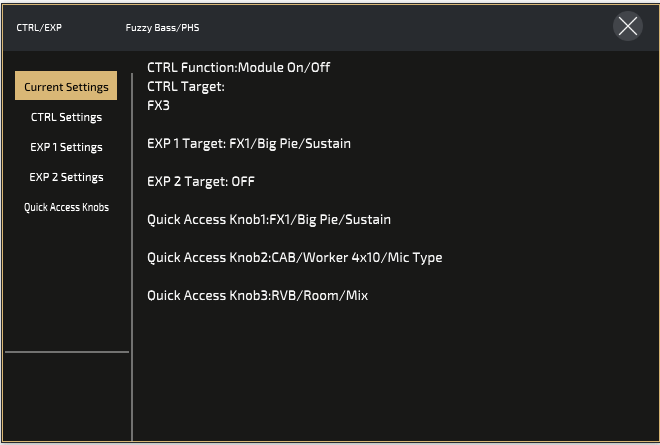Image resolution: width=660 pixels, height=445 pixels.
Task: Go to the EXP 2 Settings tab
Action: 66,177
